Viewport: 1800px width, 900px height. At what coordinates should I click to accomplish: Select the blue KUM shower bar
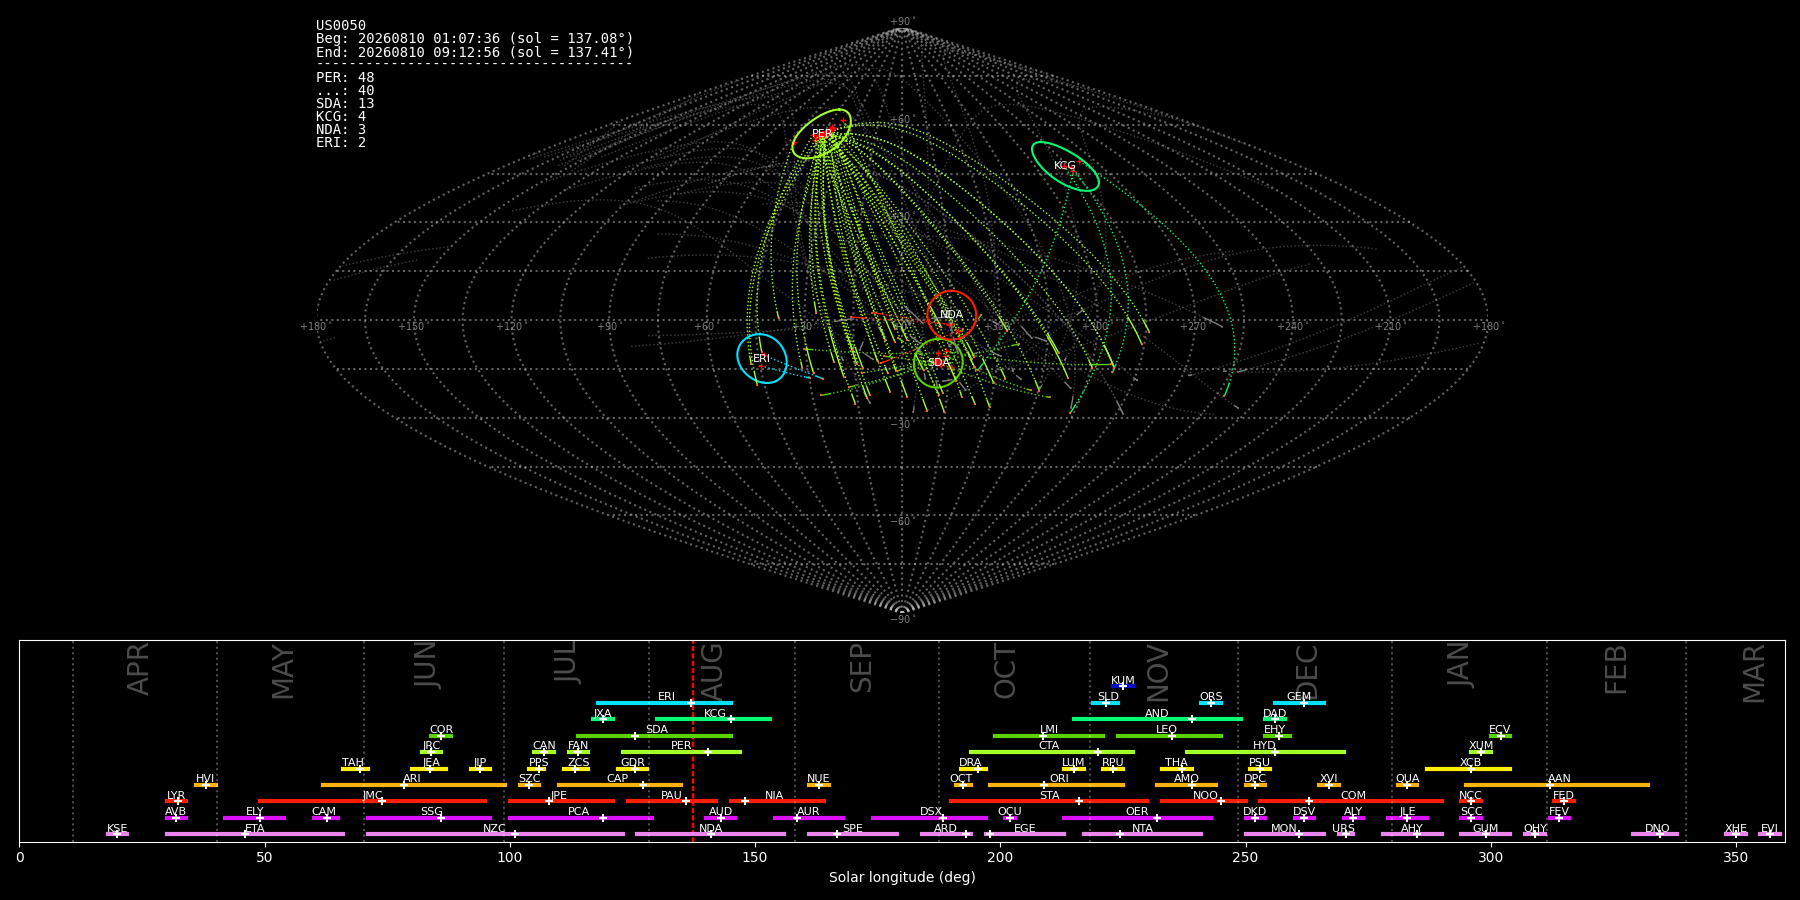point(1123,686)
